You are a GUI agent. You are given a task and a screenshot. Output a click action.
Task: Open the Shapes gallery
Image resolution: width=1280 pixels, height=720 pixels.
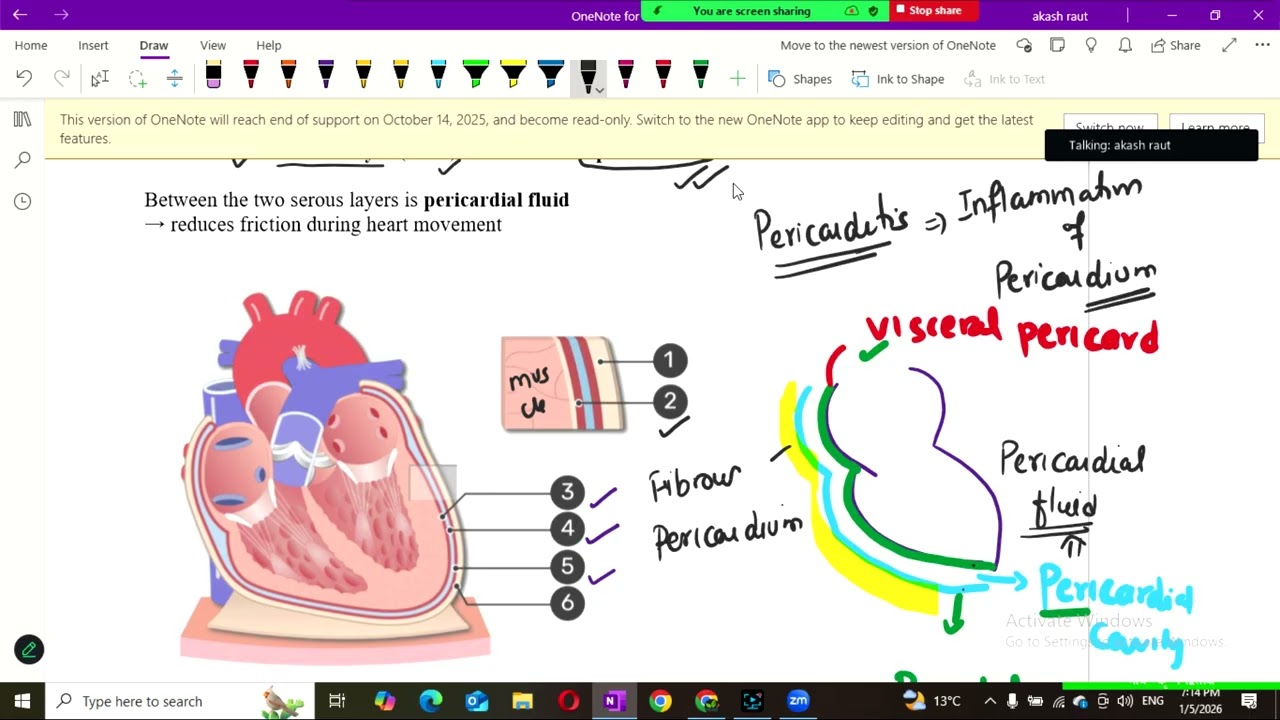[x=800, y=79]
